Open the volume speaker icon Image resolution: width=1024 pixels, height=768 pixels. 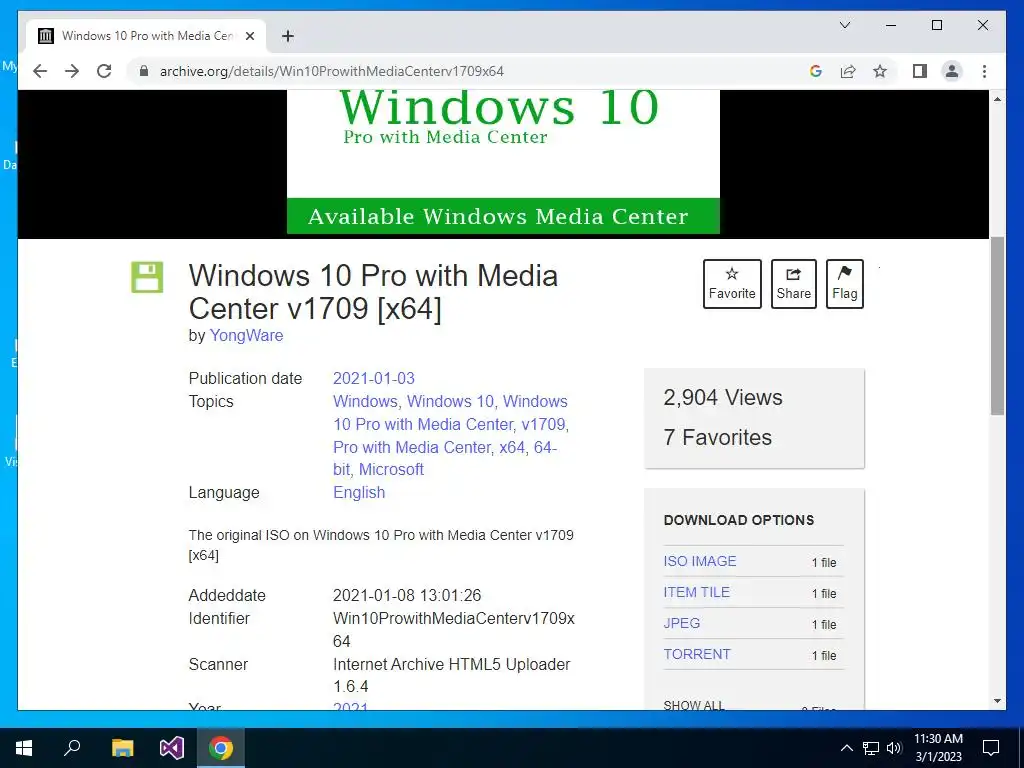click(x=894, y=748)
